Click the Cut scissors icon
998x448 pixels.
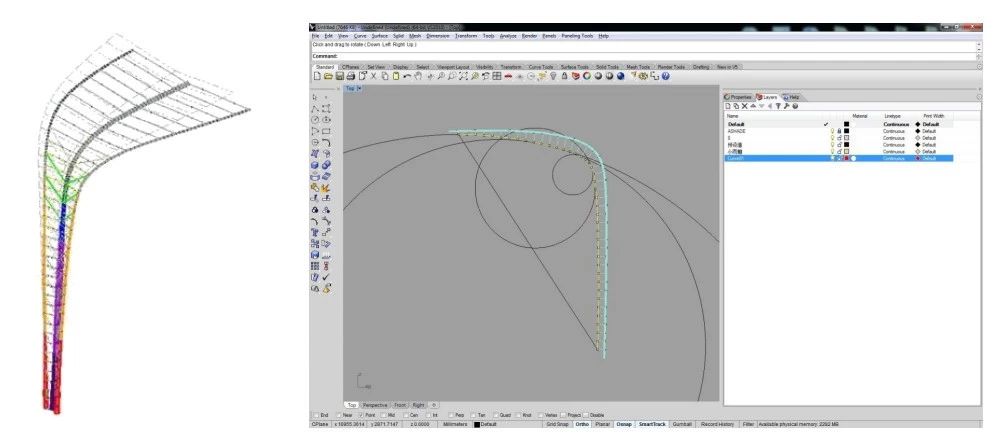click(x=373, y=76)
